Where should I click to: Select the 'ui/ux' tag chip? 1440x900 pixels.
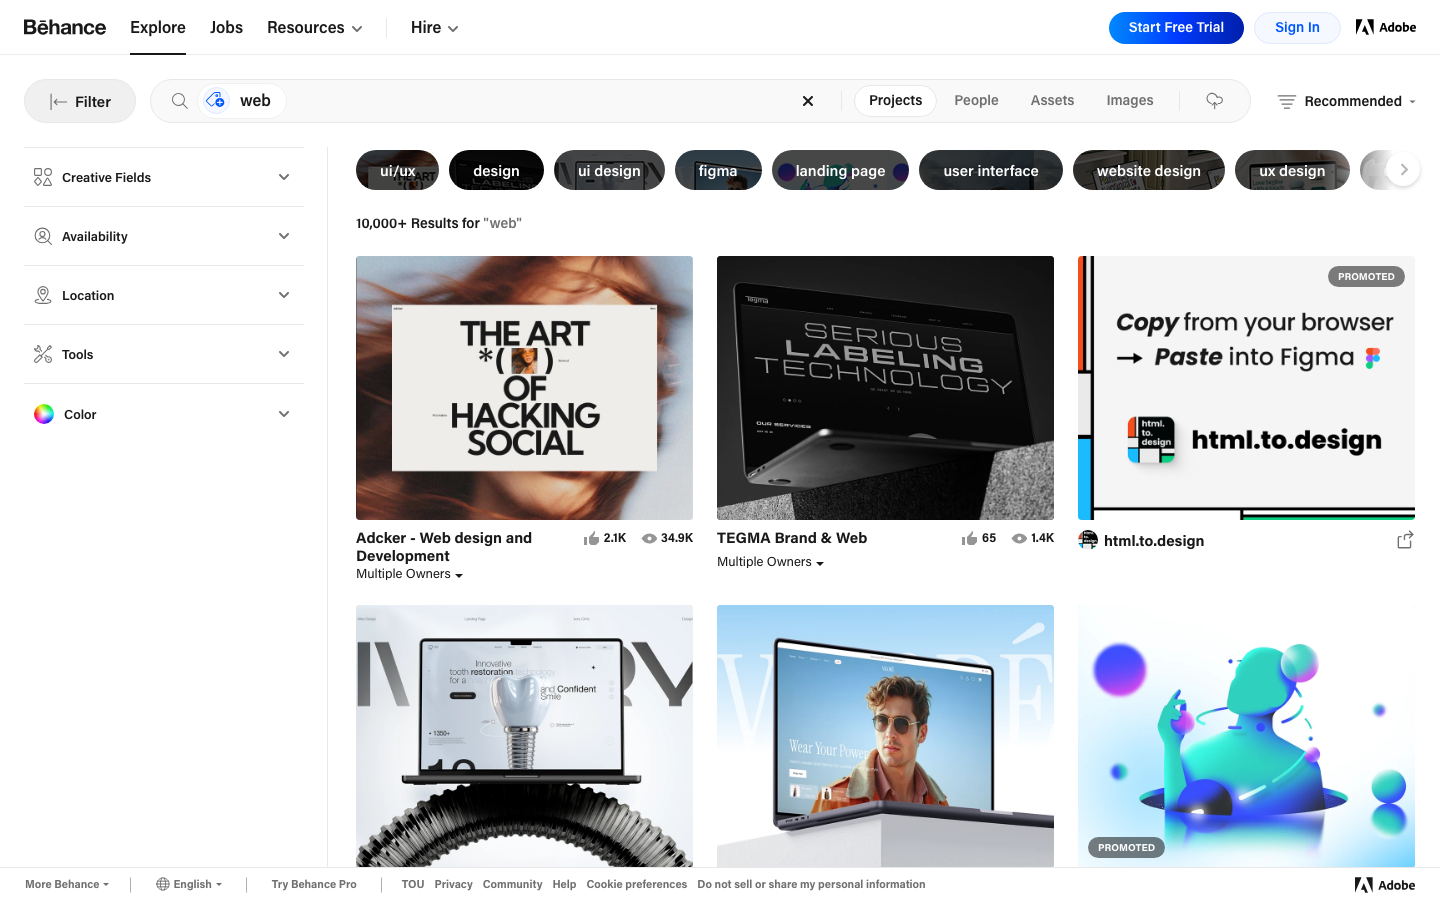[x=397, y=170]
